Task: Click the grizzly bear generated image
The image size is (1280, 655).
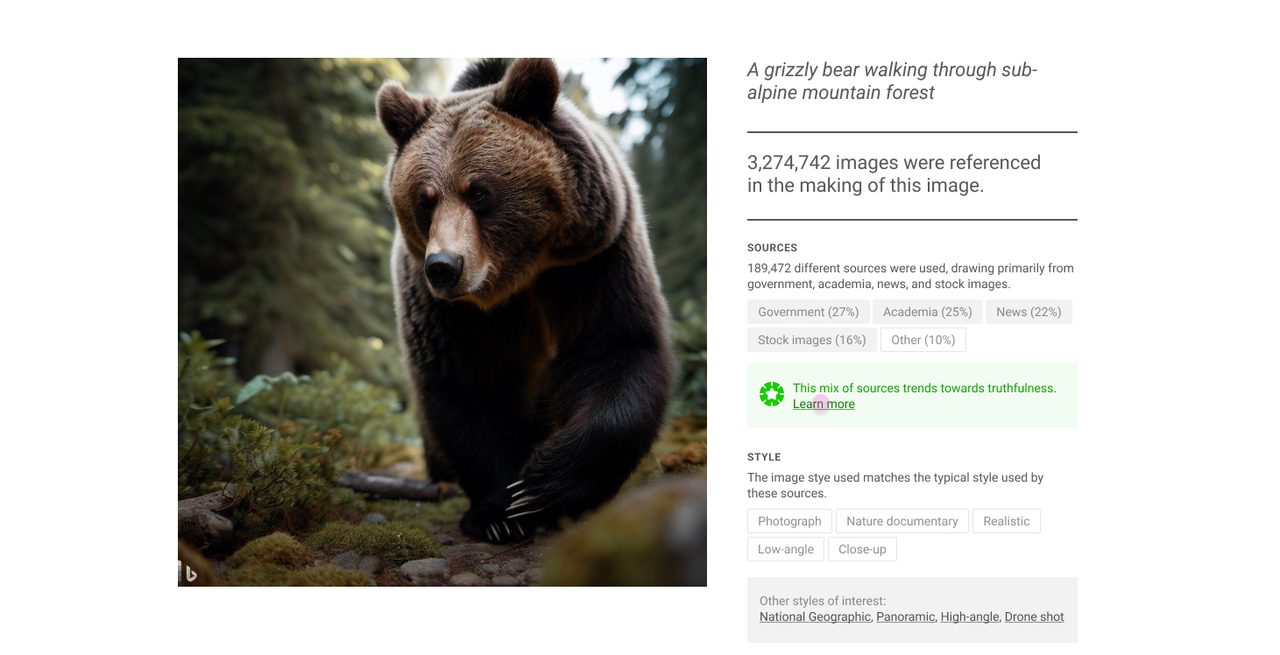Action: pos(442,322)
